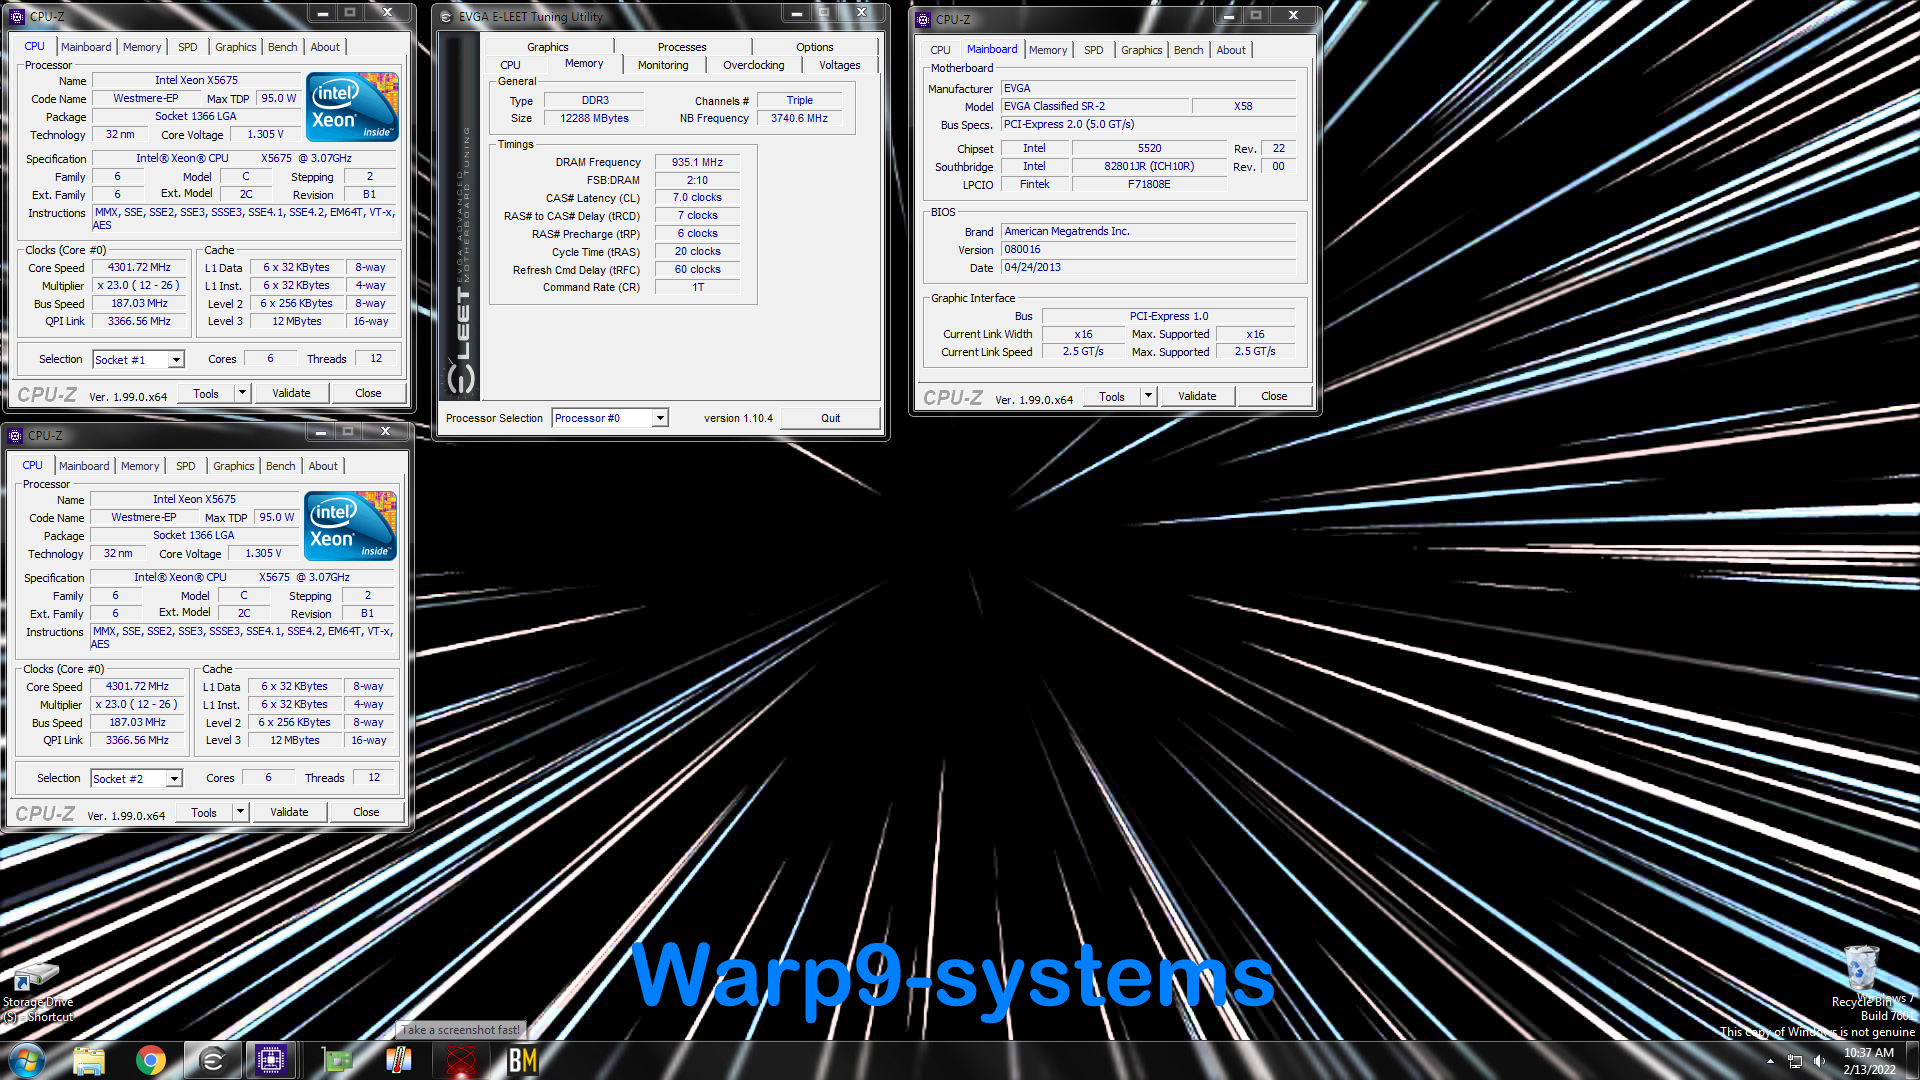Click CPU-Z title icon in Mainboard window

point(923,19)
